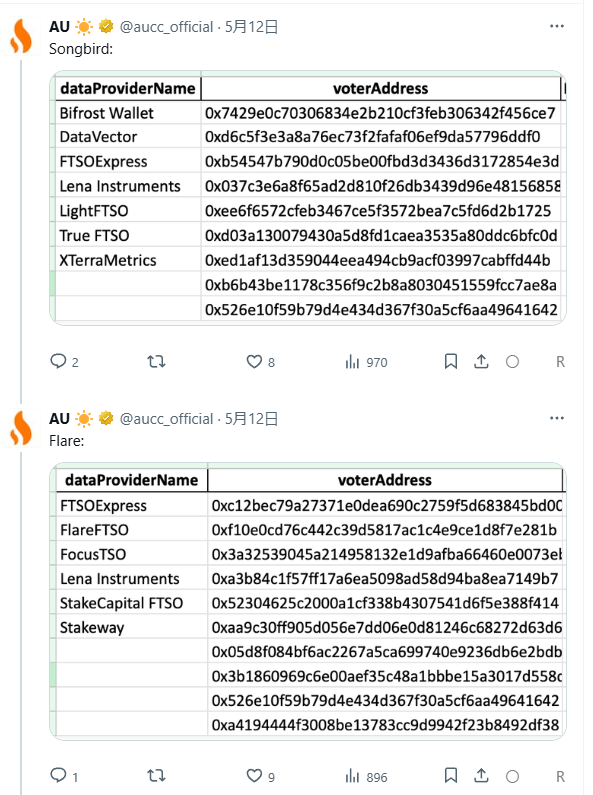Retweet the Flare post

pos(156,776)
